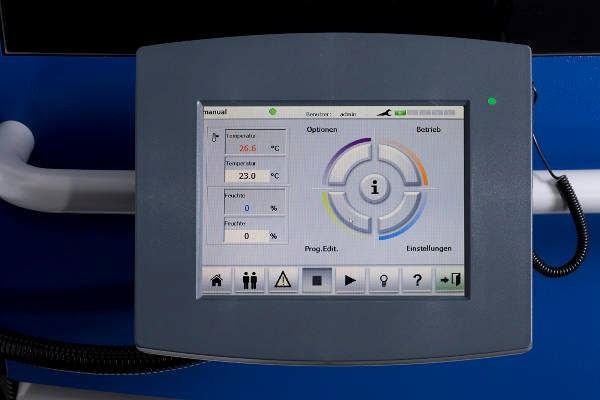Viewport: 600px width, 400px height.
Task: Click the Einstellungen label
Action: pyautogui.click(x=429, y=248)
